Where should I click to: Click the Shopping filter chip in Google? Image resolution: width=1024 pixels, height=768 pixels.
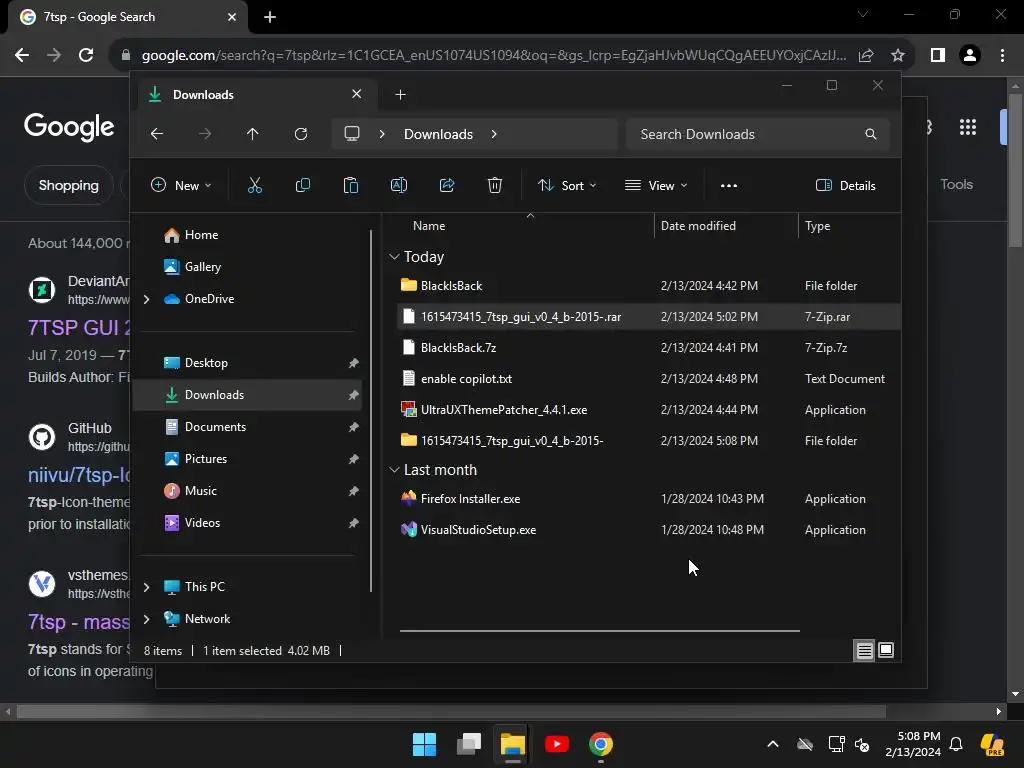[x=69, y=185]
